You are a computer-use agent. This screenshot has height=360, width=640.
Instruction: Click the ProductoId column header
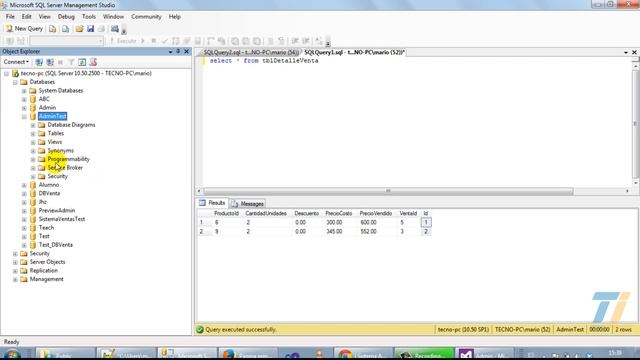[x=226, y=213]
